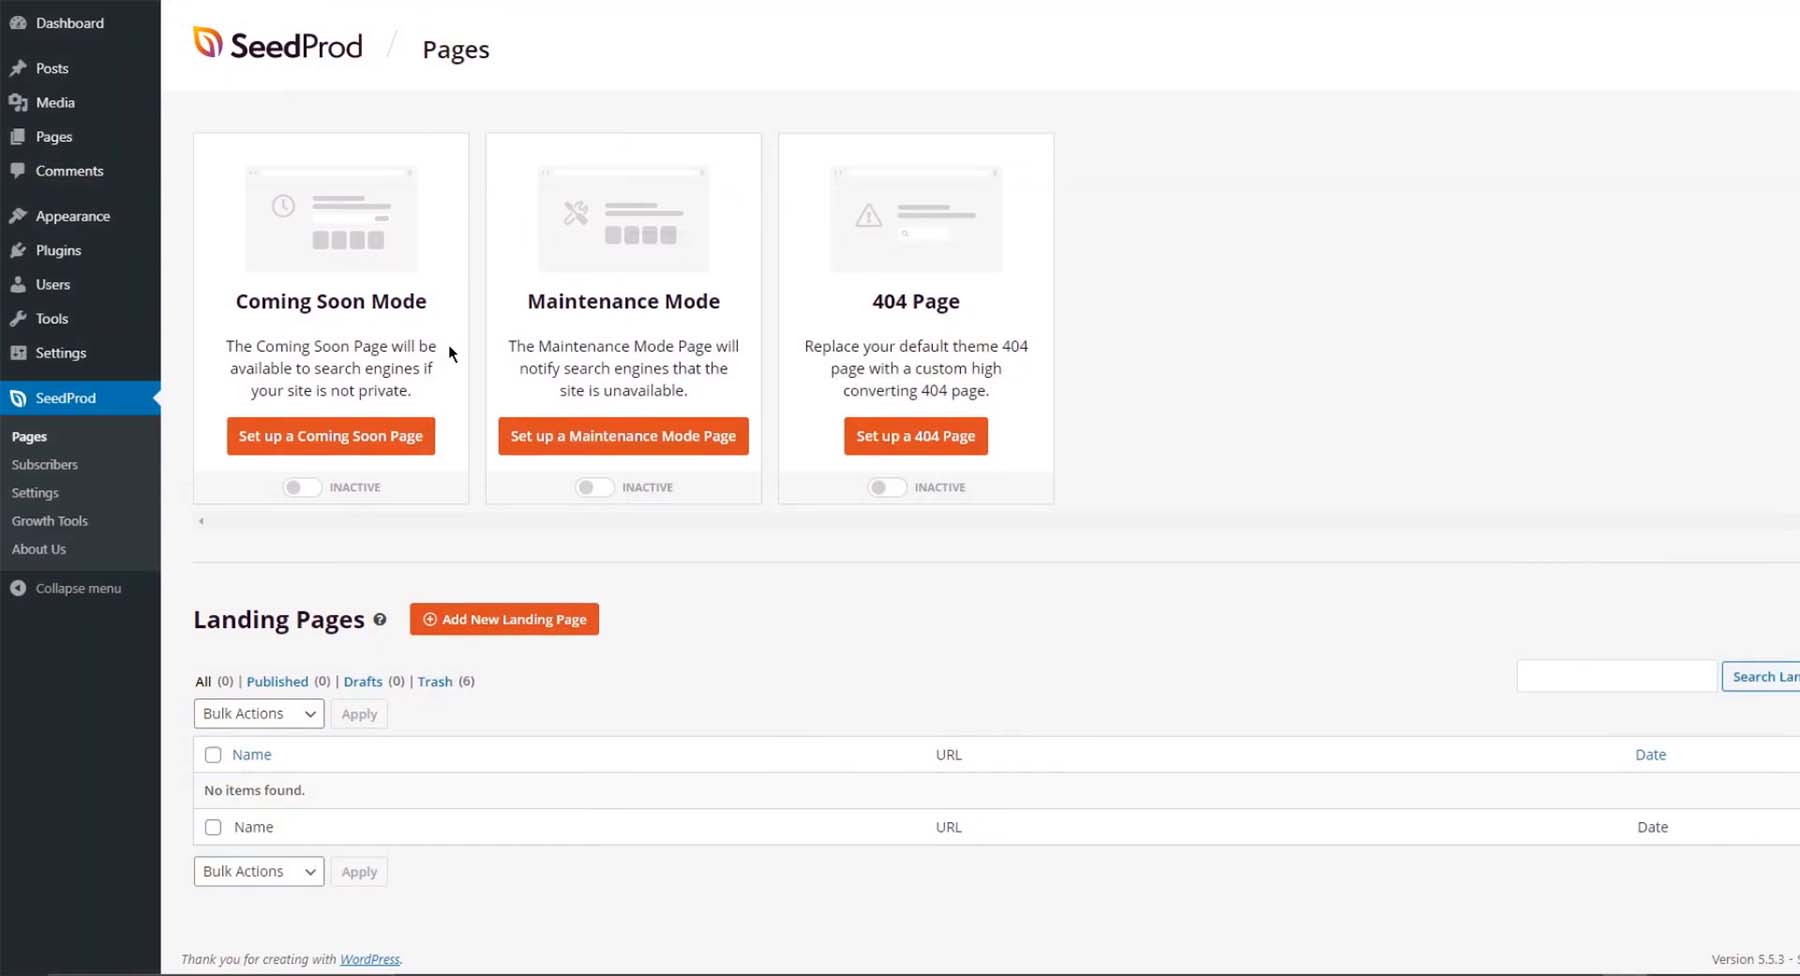Check the select-all checkbox in table header
The height and width of the screenshot is (976, 1800).
pyautogui.click(x=213, y=755)
